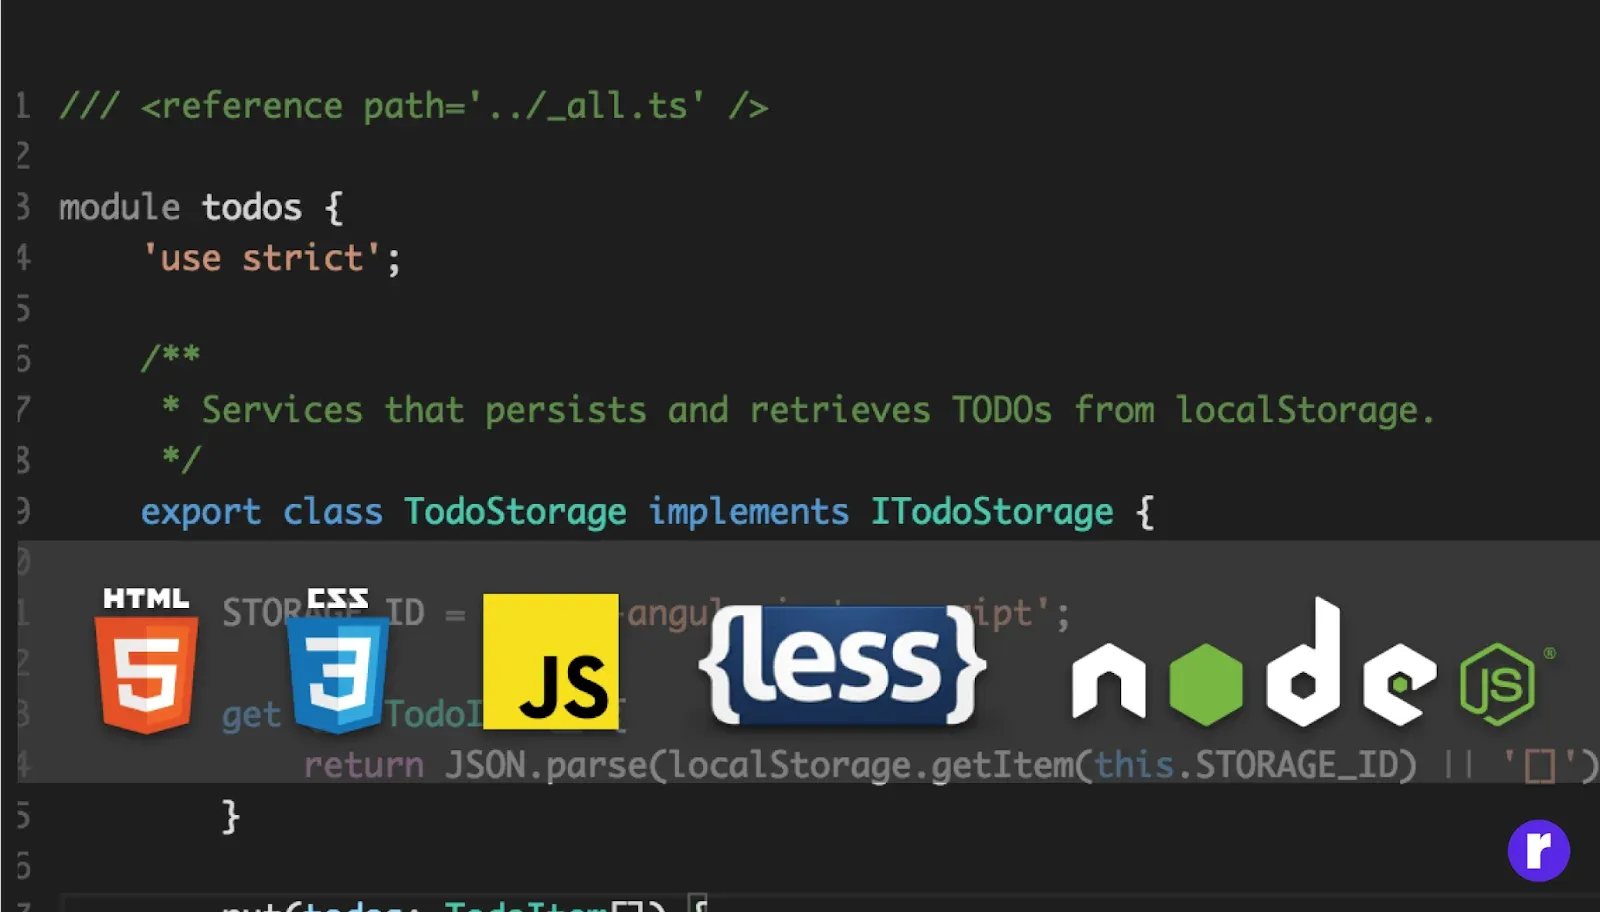Click the CSS3 shield logo
Viewport: 1600px width, 912px height.
(x=337, y=660)
